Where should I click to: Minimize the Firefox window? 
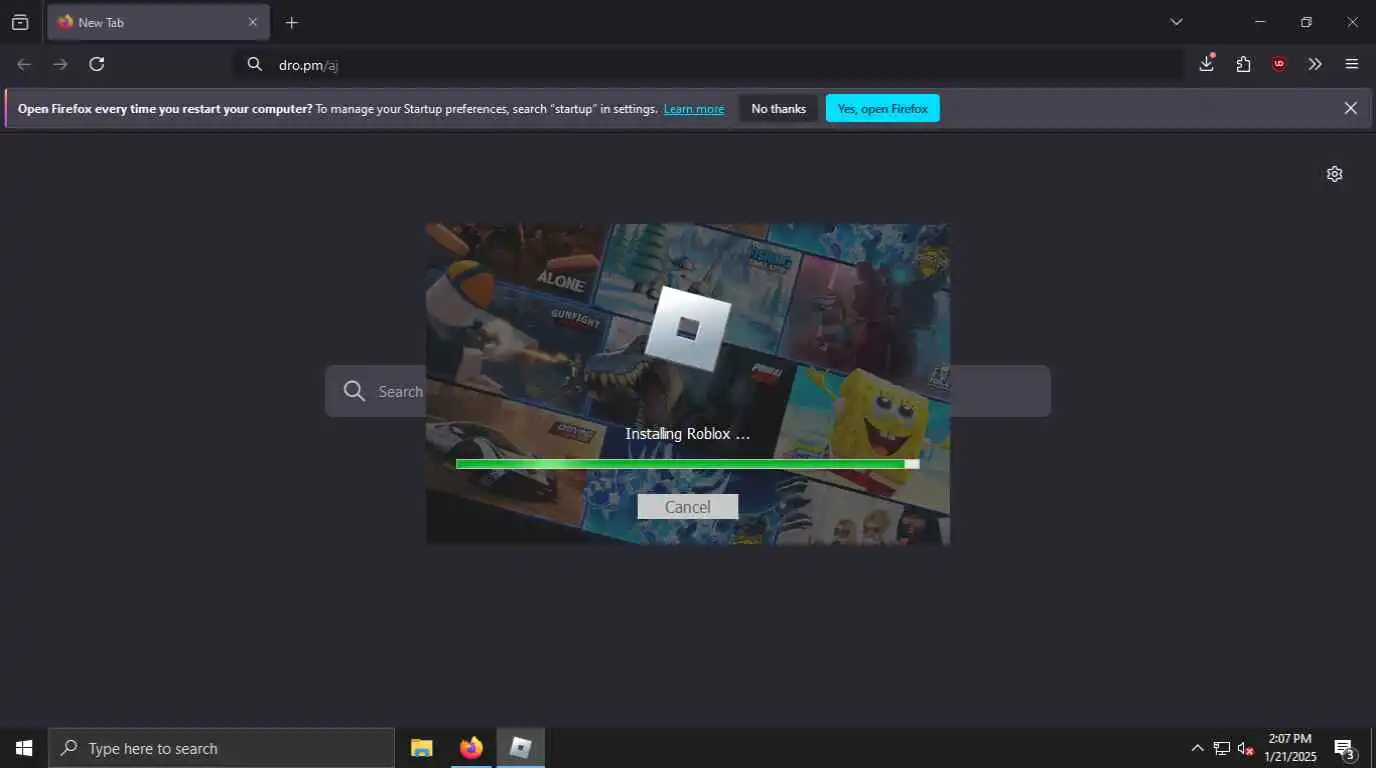click(x=1260, y=22)
